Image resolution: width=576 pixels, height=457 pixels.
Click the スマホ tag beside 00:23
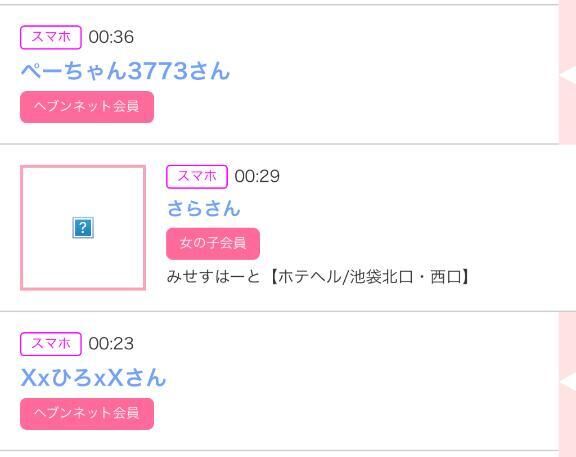pos(51,344)
